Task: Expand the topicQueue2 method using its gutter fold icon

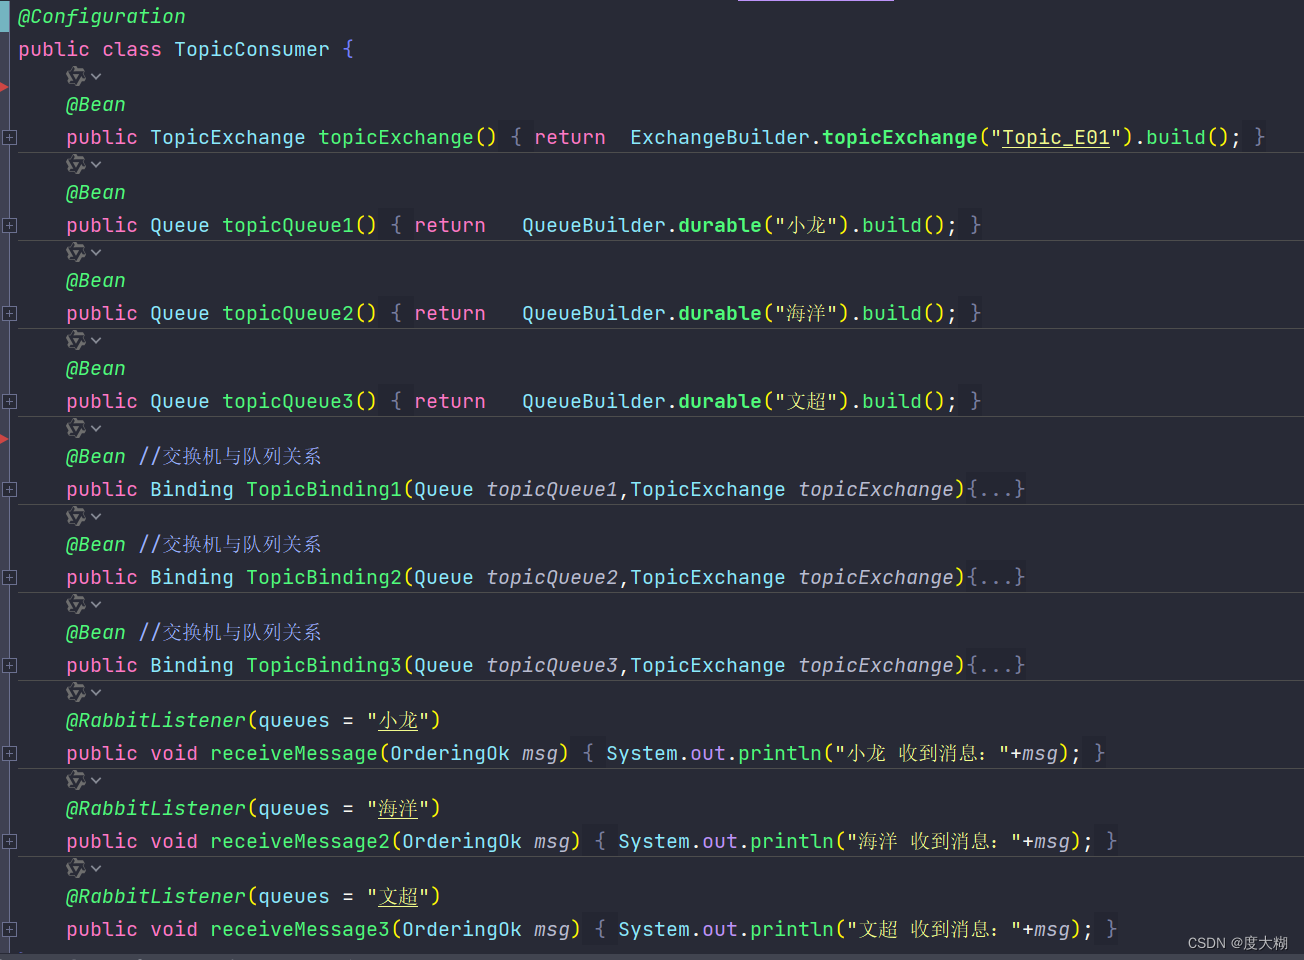Action: coord(9,313)
